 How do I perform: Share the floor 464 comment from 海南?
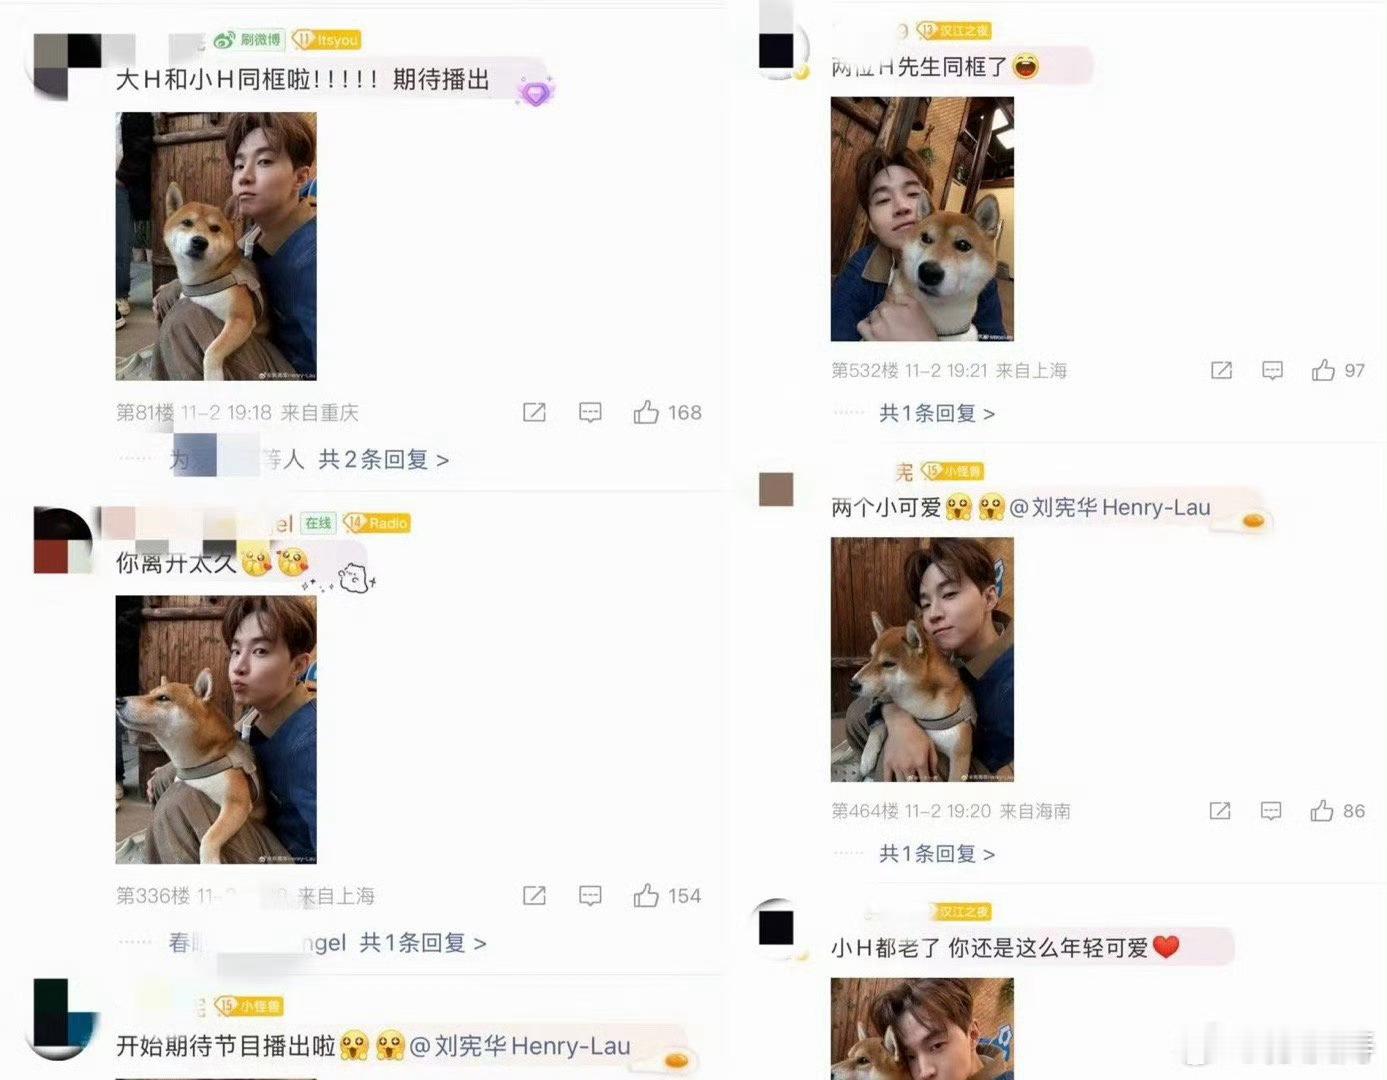click(x=1220, y=811)
